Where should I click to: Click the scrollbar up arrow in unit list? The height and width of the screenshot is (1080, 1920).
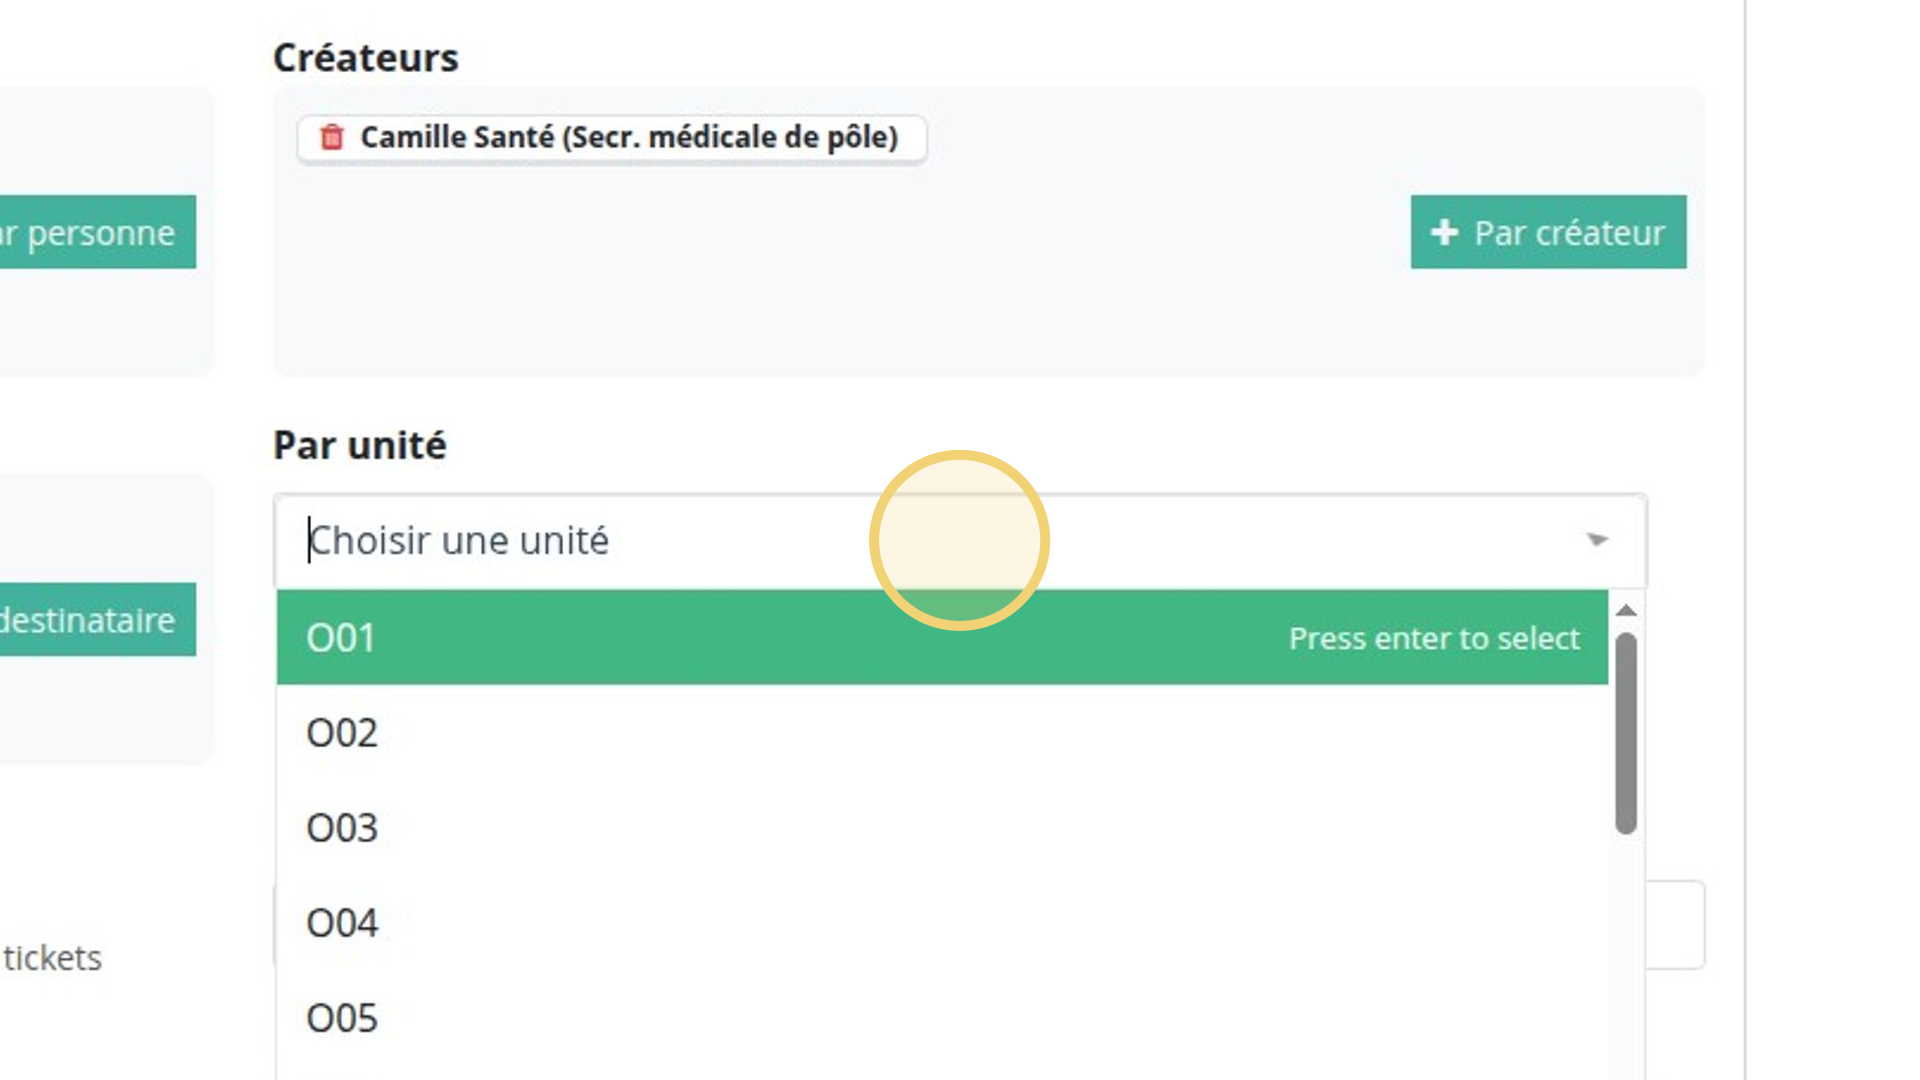click(1626, 610)
